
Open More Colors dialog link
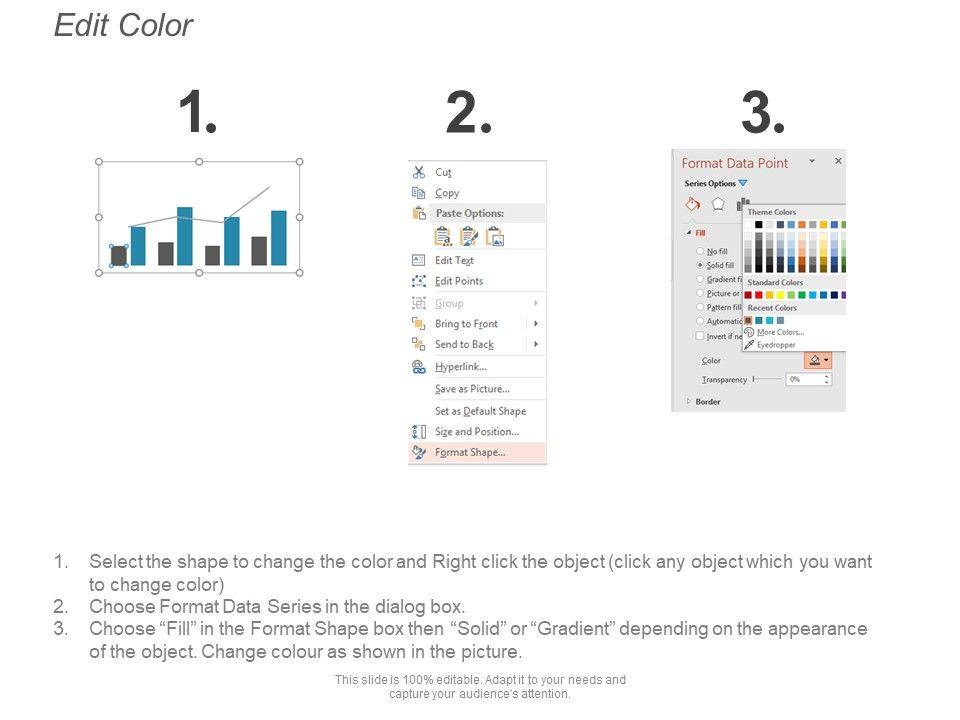point(779,332)
